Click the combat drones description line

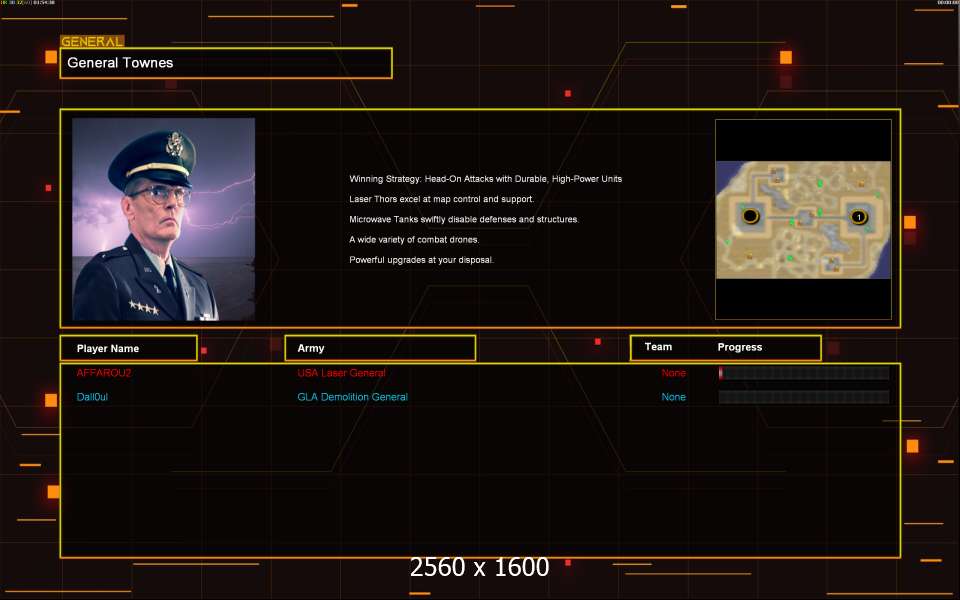coord(414,239)
